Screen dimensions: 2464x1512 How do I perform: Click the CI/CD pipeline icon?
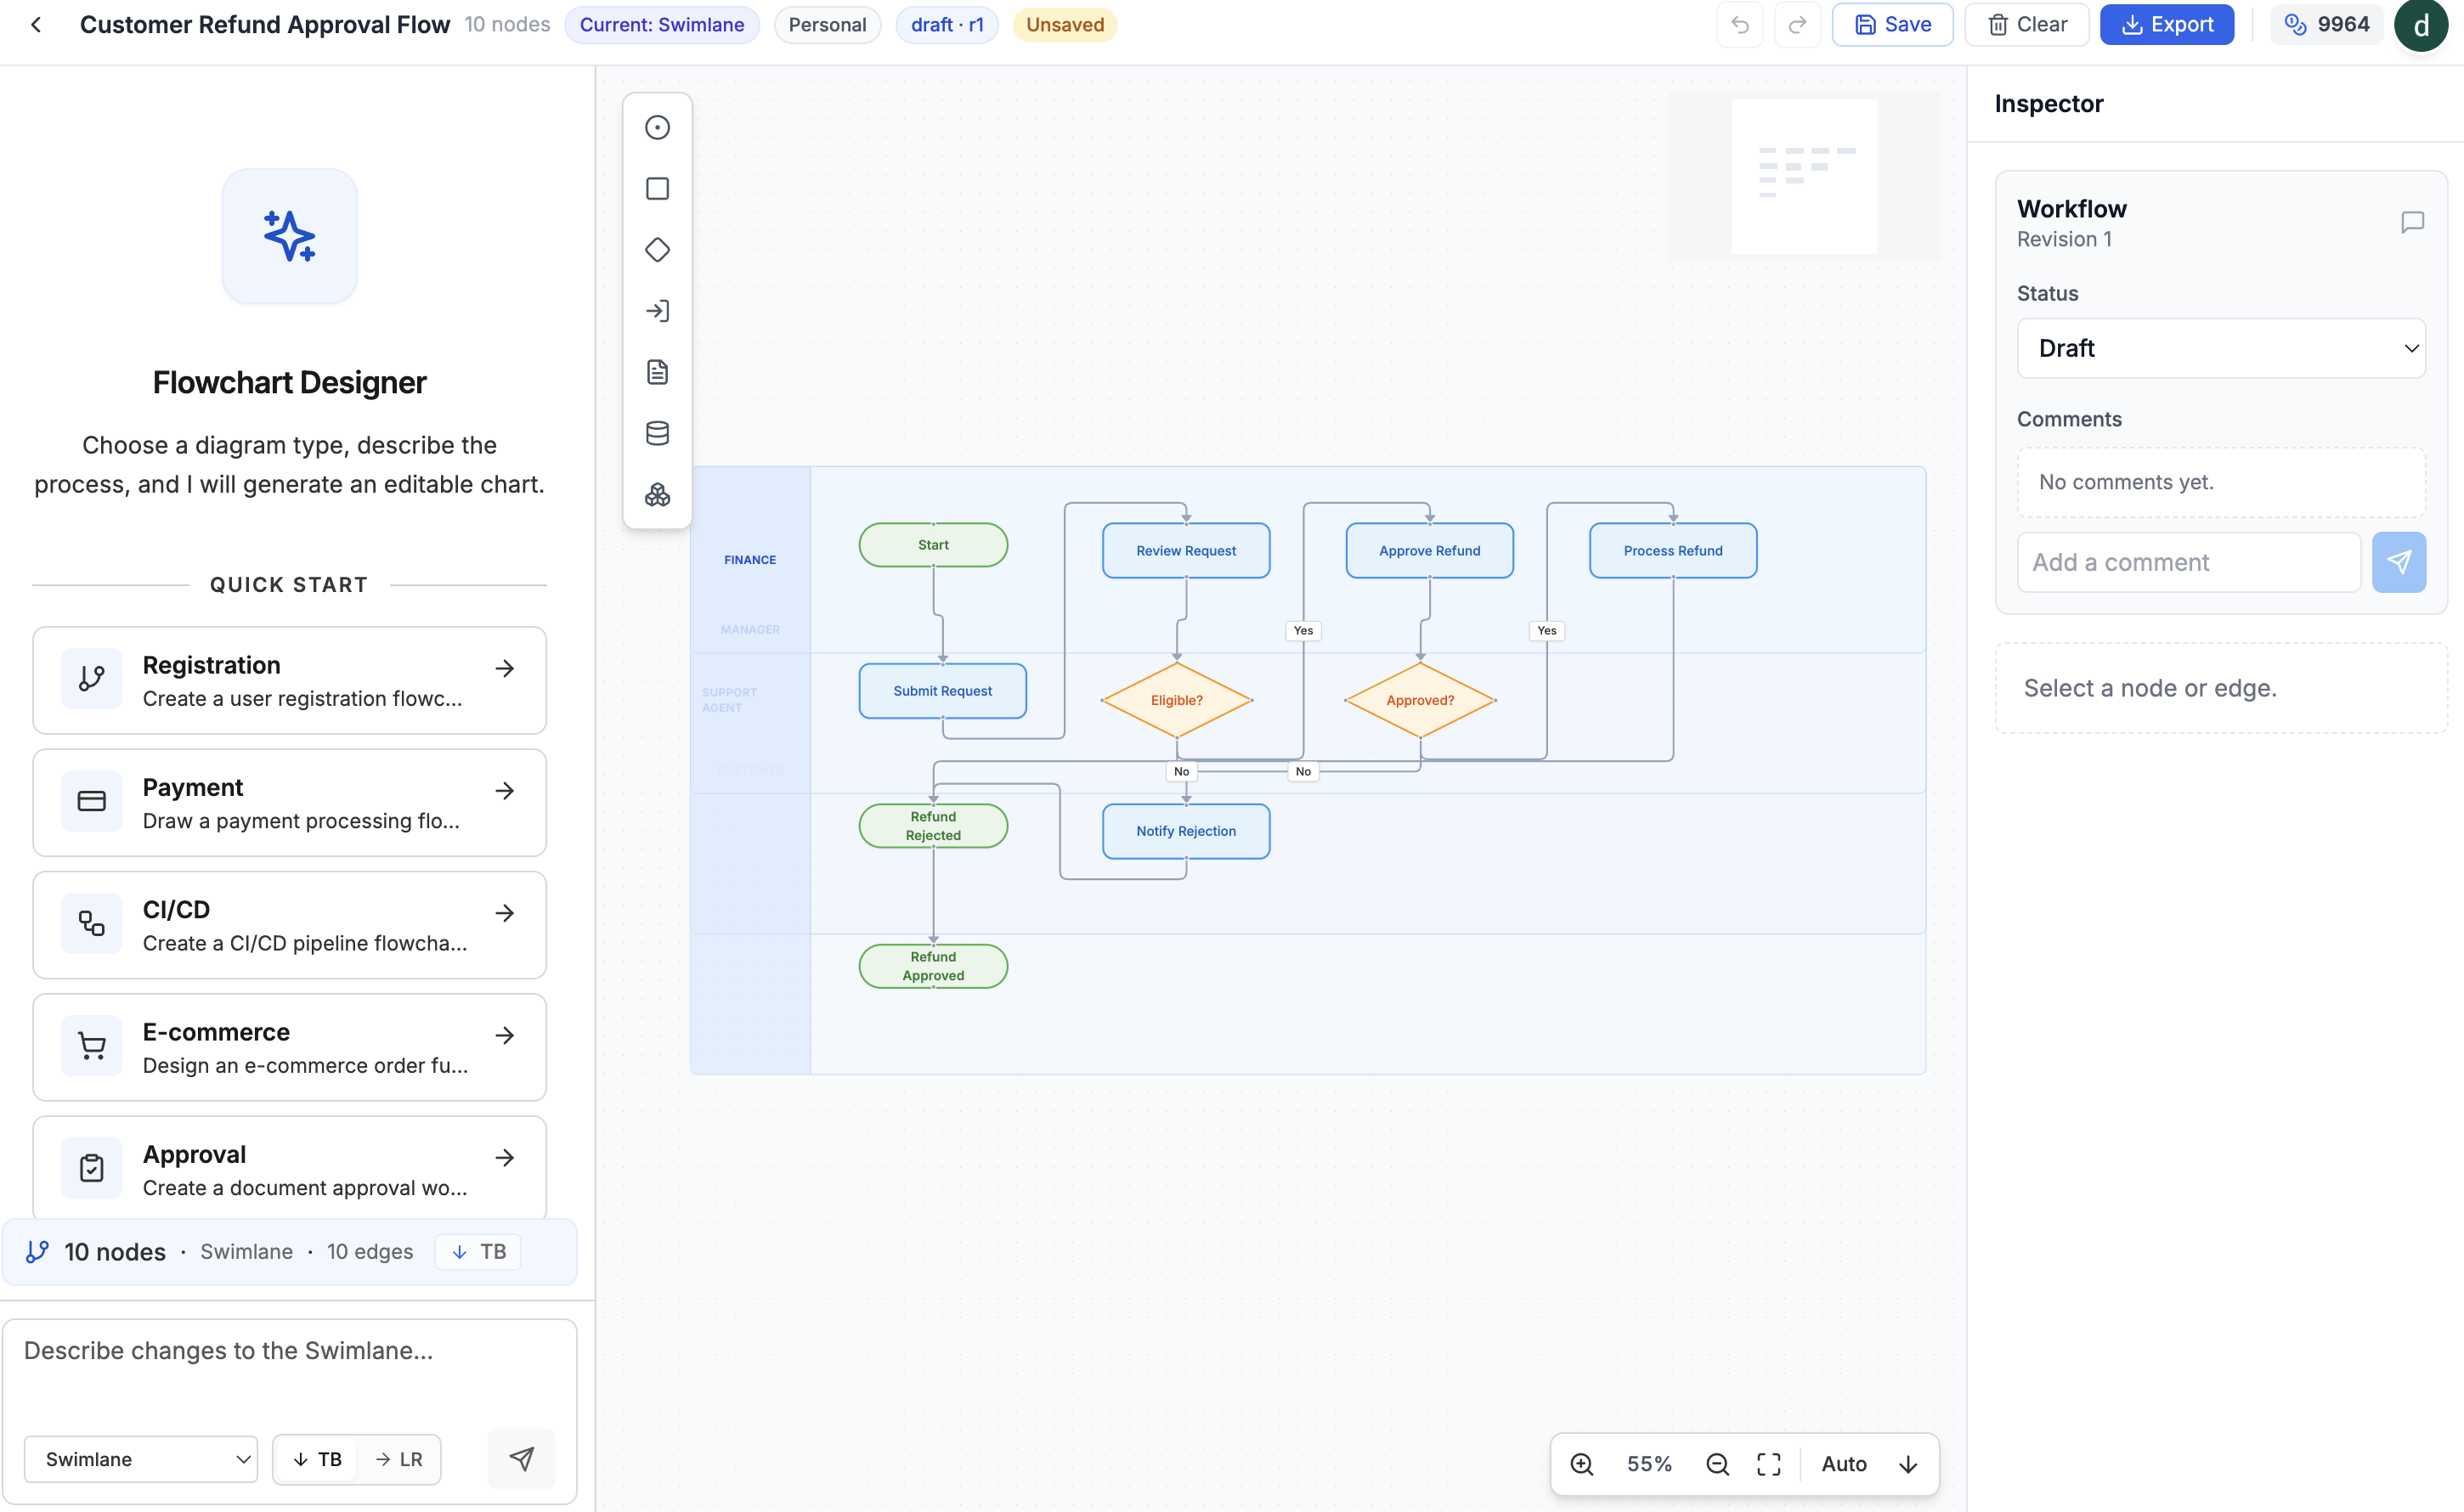92,923
